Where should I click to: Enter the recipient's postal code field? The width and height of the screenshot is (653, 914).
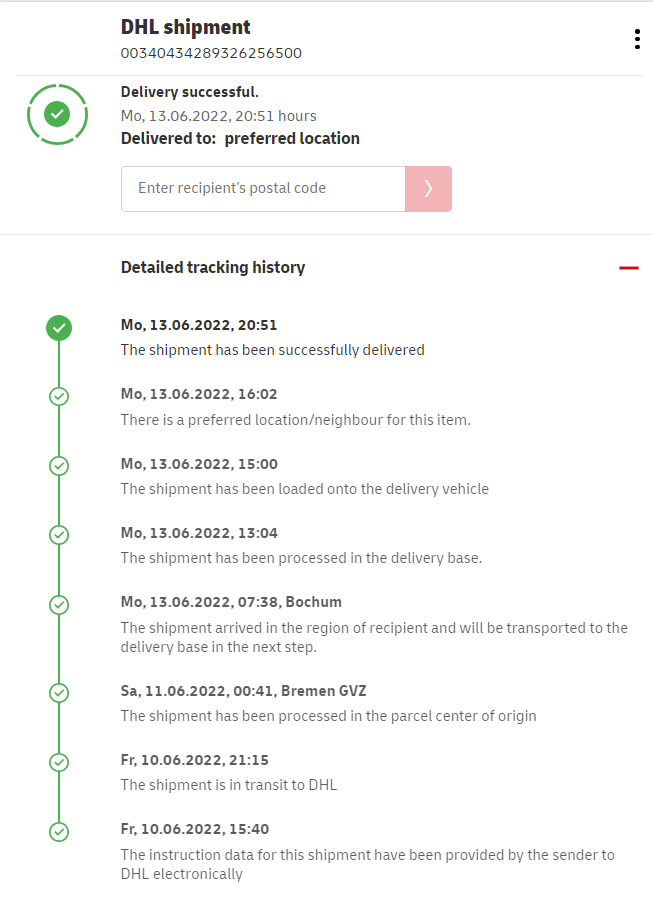[x=263, y=188]
